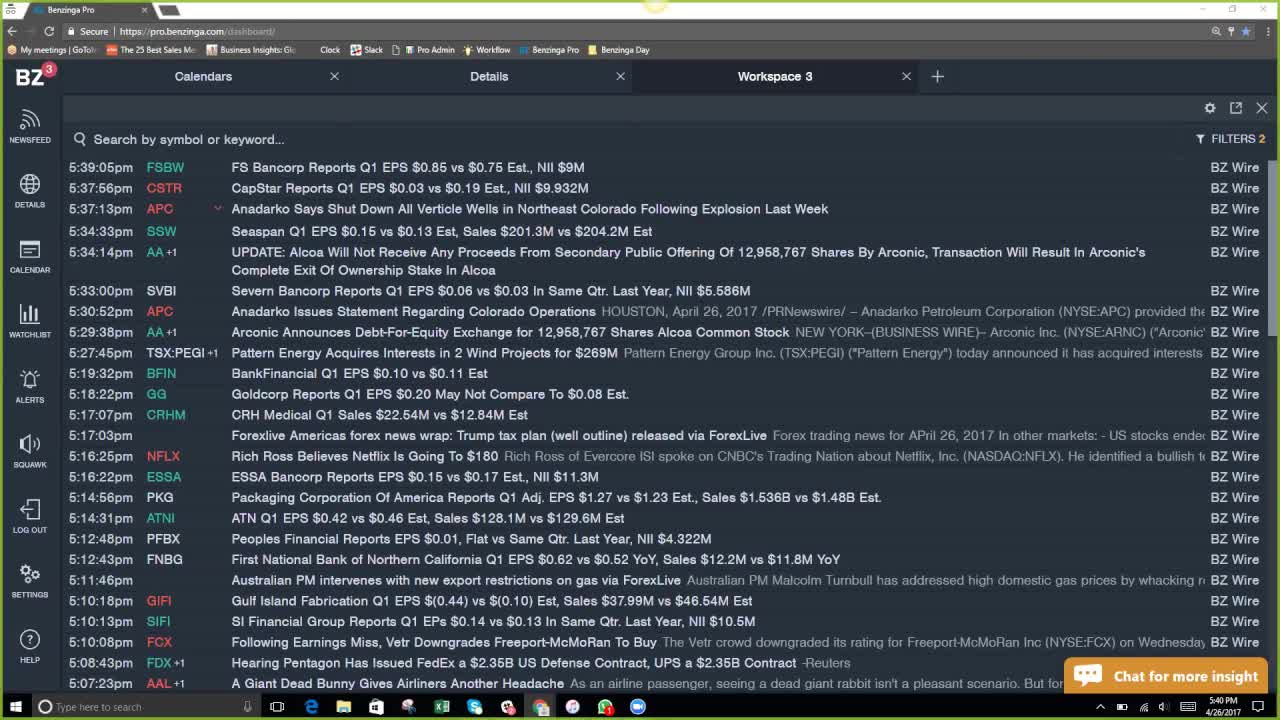Open the Skype taskbar icon
This screenshot has width=1280, height=720.
click(475, 707)
